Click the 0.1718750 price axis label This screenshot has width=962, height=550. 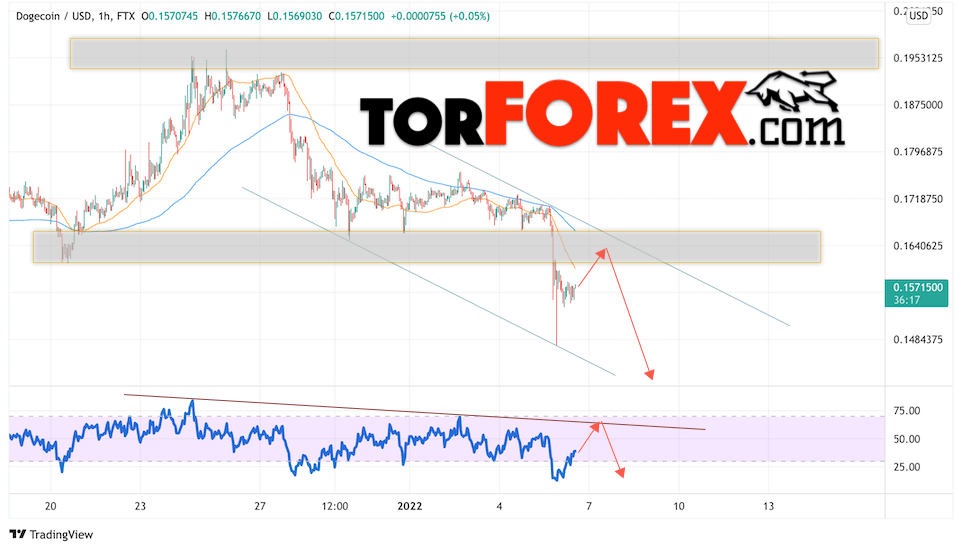[x=918, y=199]
